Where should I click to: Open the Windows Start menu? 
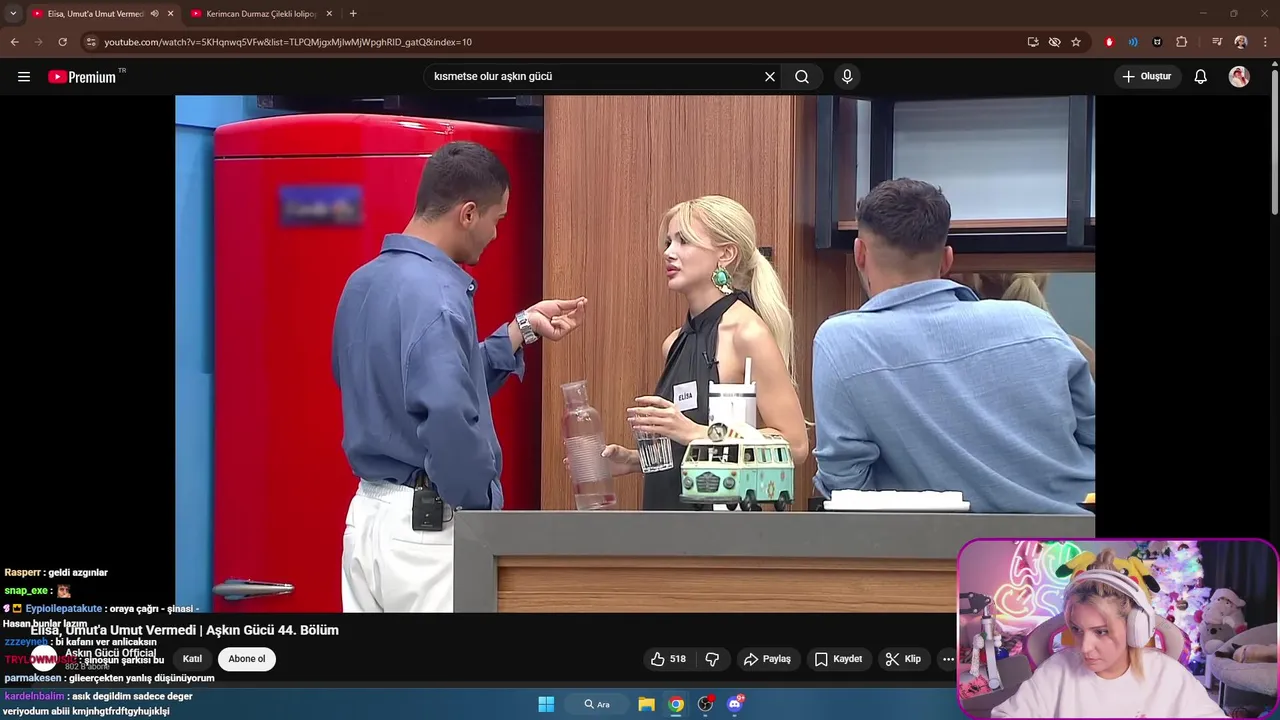point(546,704)
